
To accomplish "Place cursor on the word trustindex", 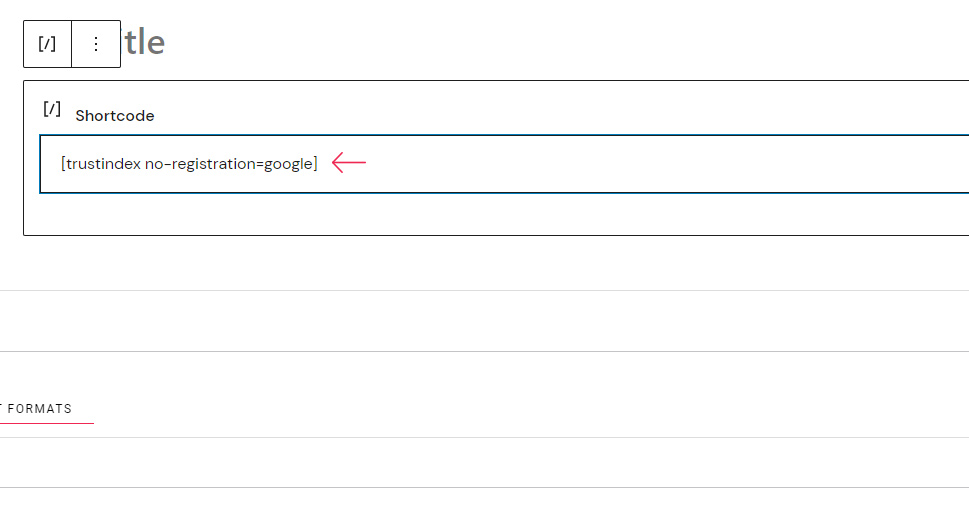I will tap(103, 164).
